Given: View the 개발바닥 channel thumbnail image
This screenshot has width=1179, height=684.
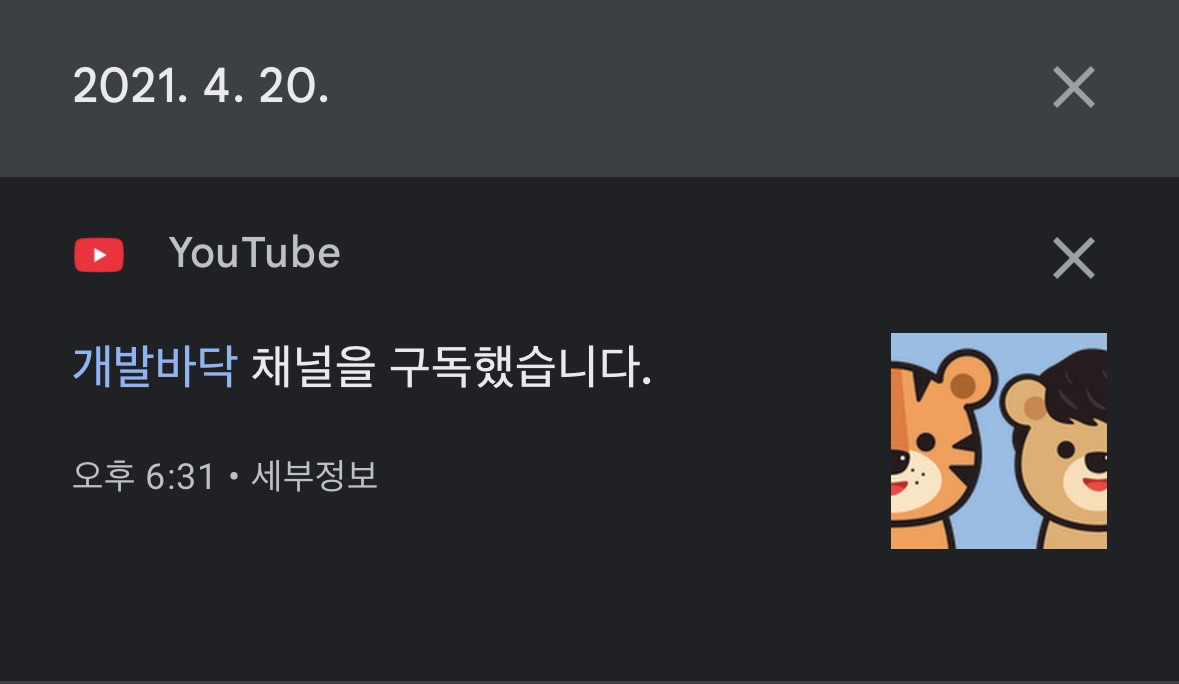Looking at the screenshot, I should point(999,440).
